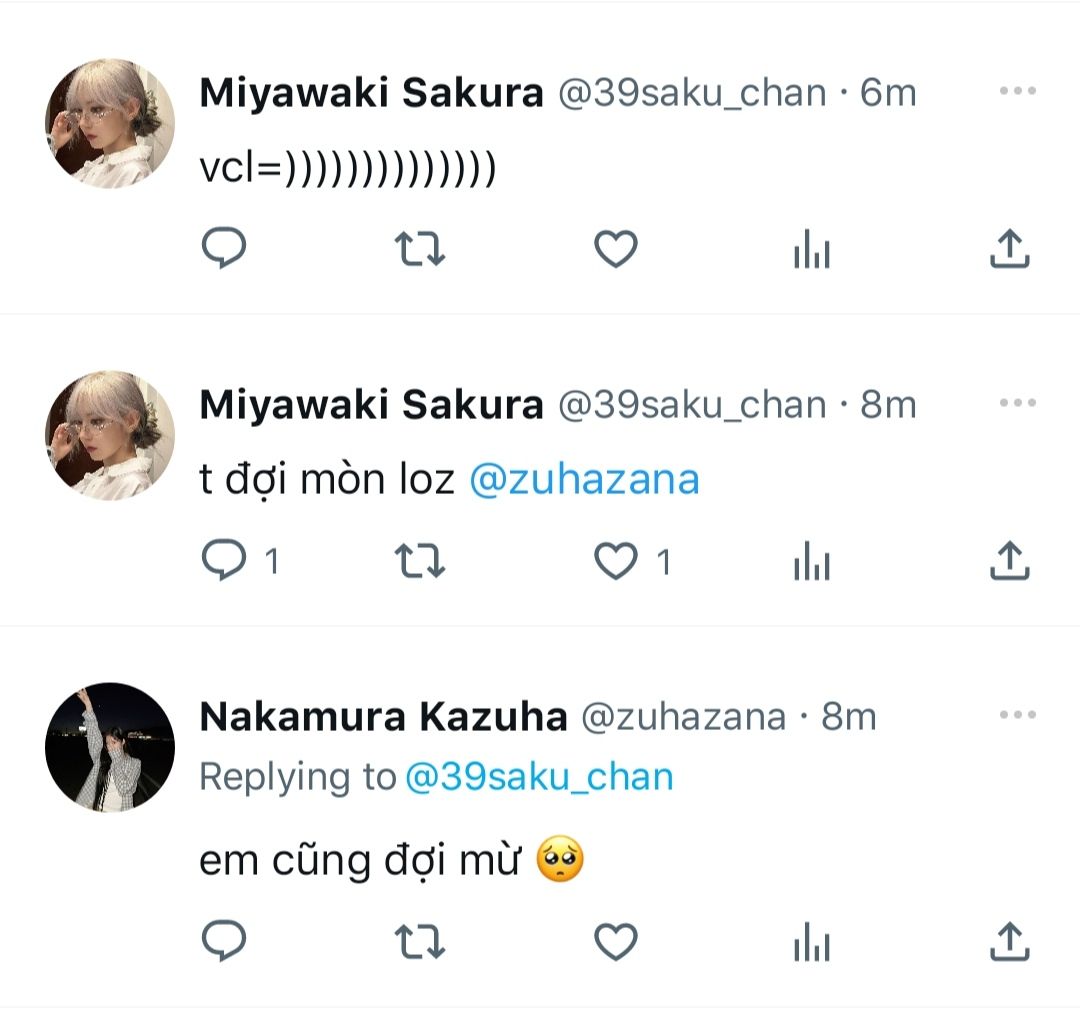Retweet Nakamura Kazuha's reply
The image size is (1080, 1016).
click(420, 941)
